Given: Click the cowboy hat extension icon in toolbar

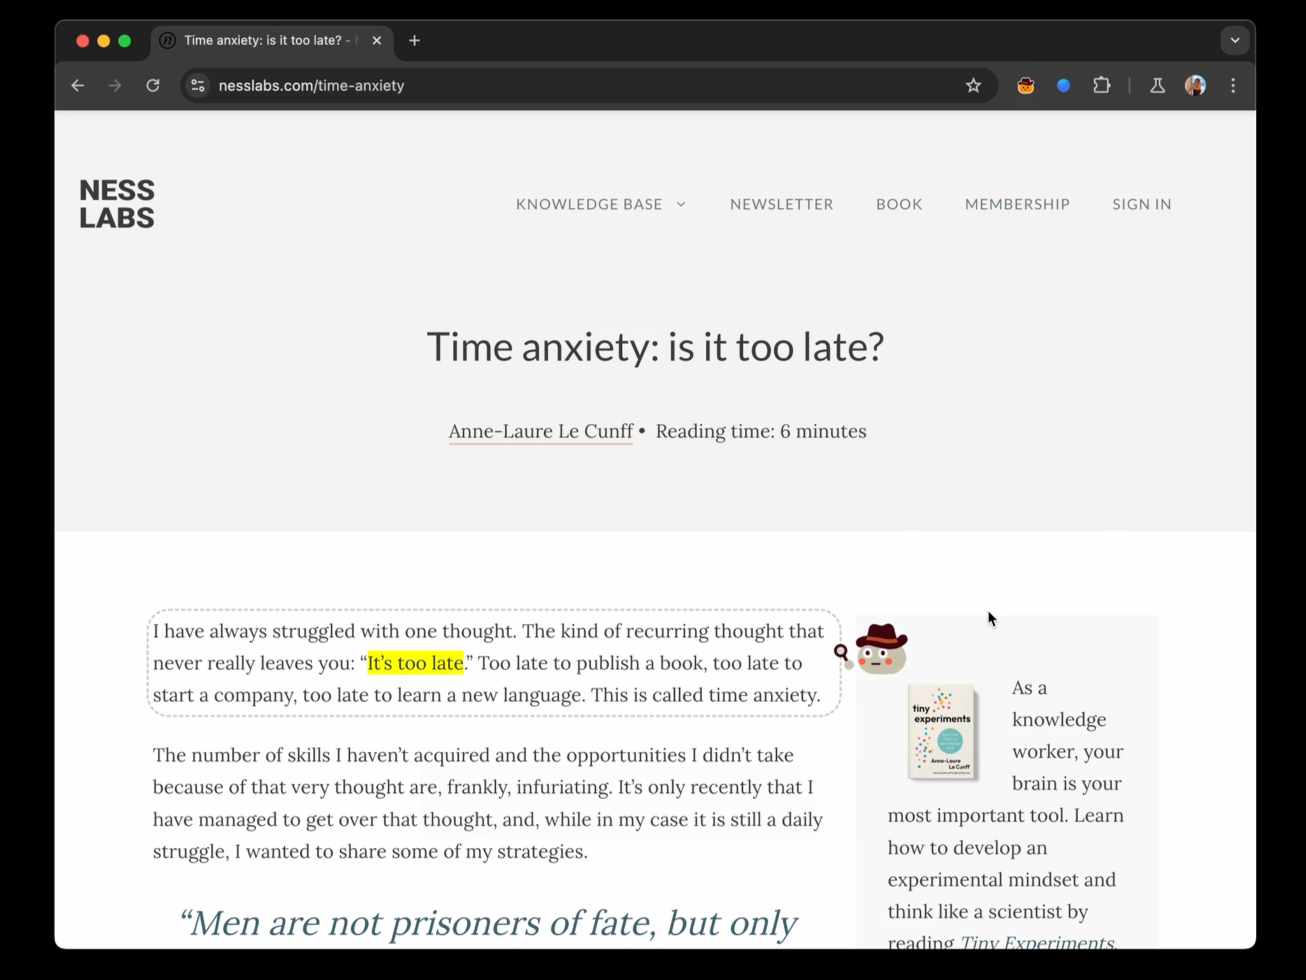Looking at the screenshot, I should click(1026, 86).
